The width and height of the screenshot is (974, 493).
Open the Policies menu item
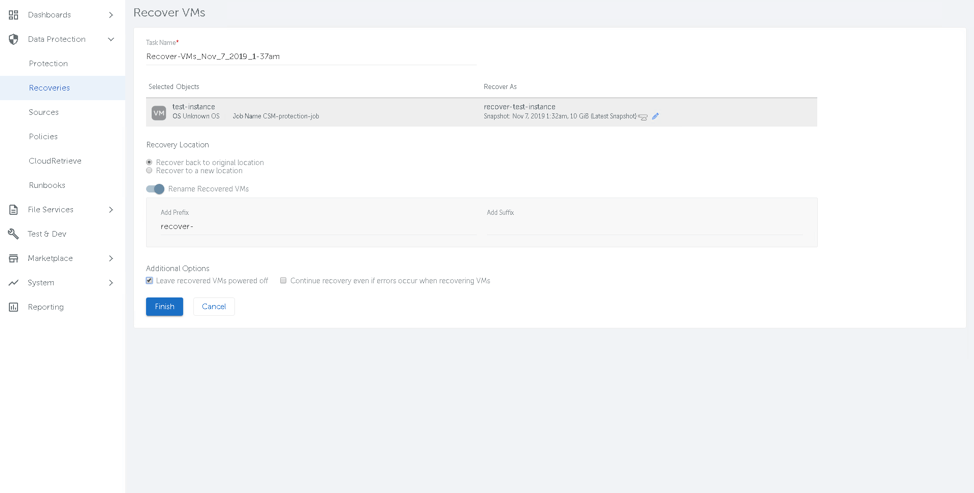[x=43, y=137]
